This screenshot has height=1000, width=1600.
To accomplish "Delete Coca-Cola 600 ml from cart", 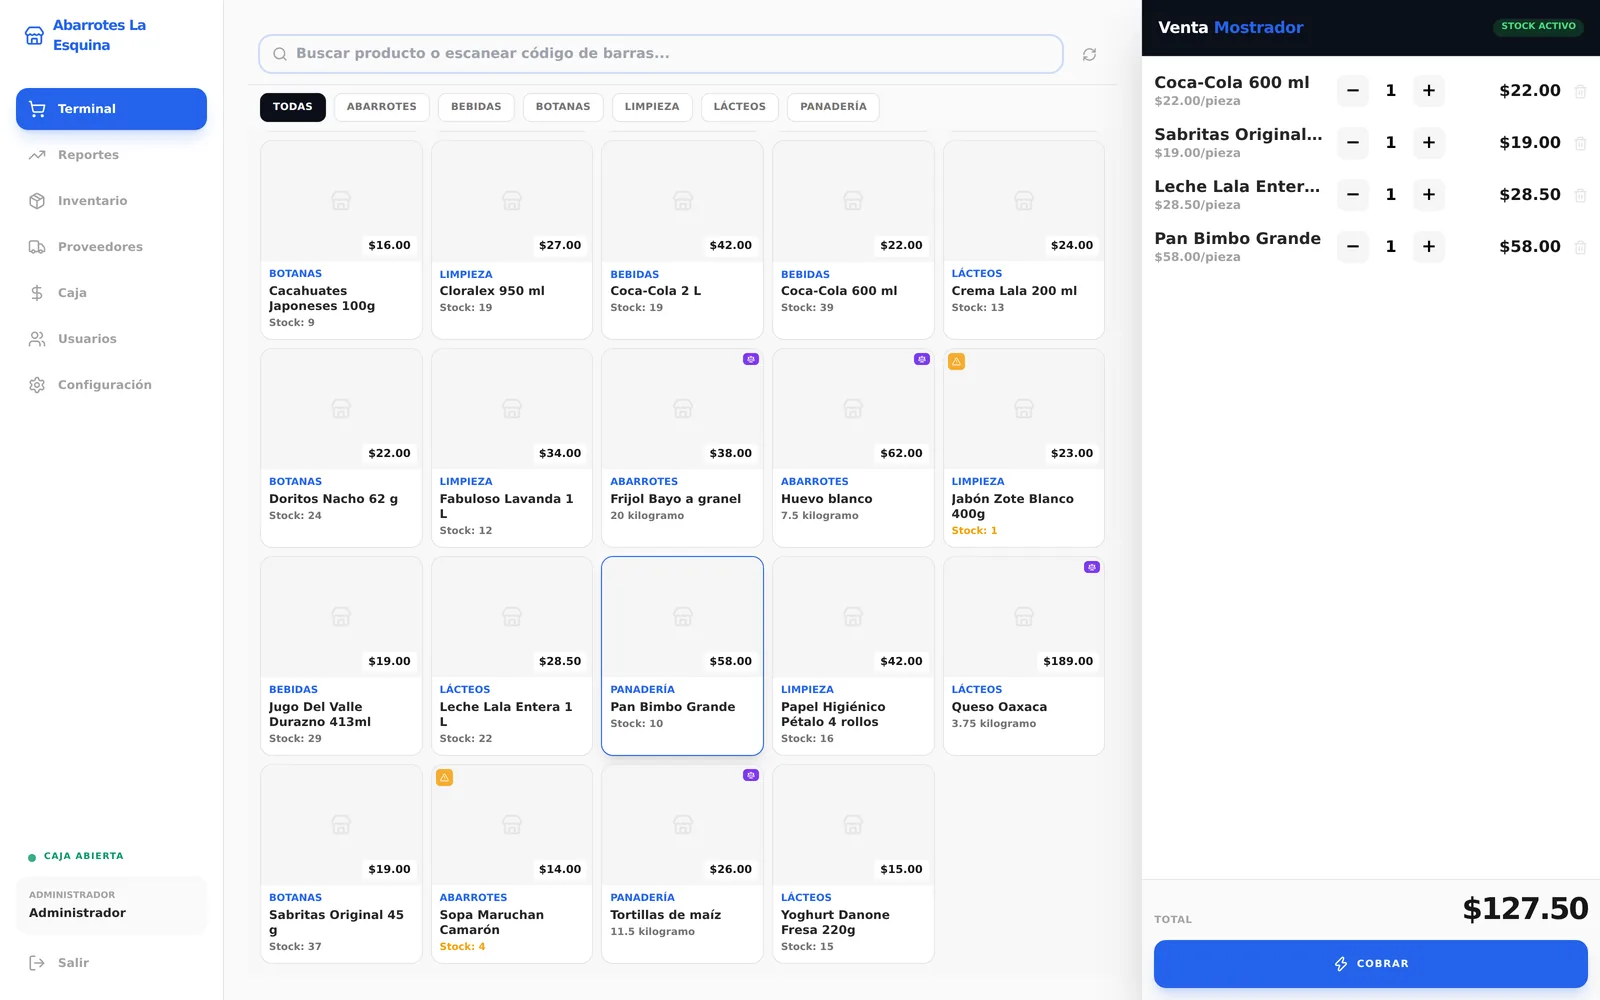I will 1580,91.
